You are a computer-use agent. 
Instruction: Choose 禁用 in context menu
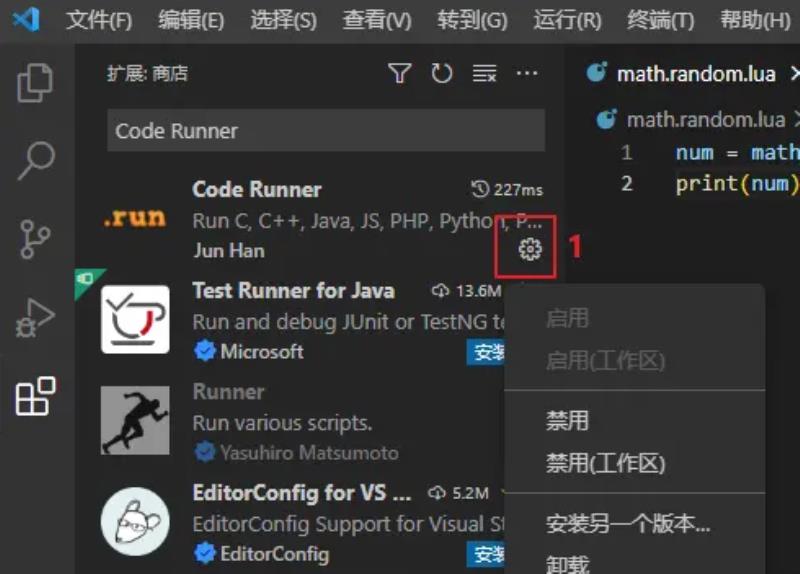(635, 421)
